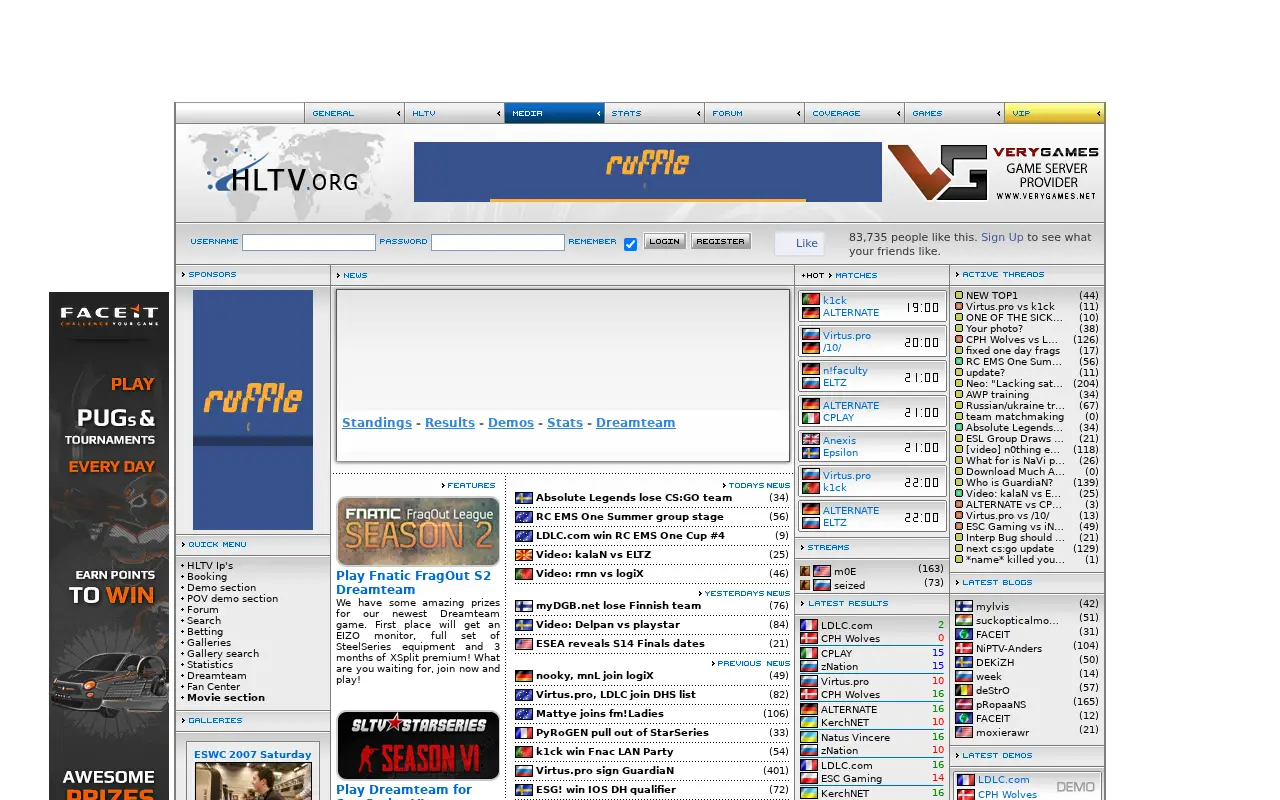Click the Register button
Viewport: 1280px width, 800px height.
[720, 241]
